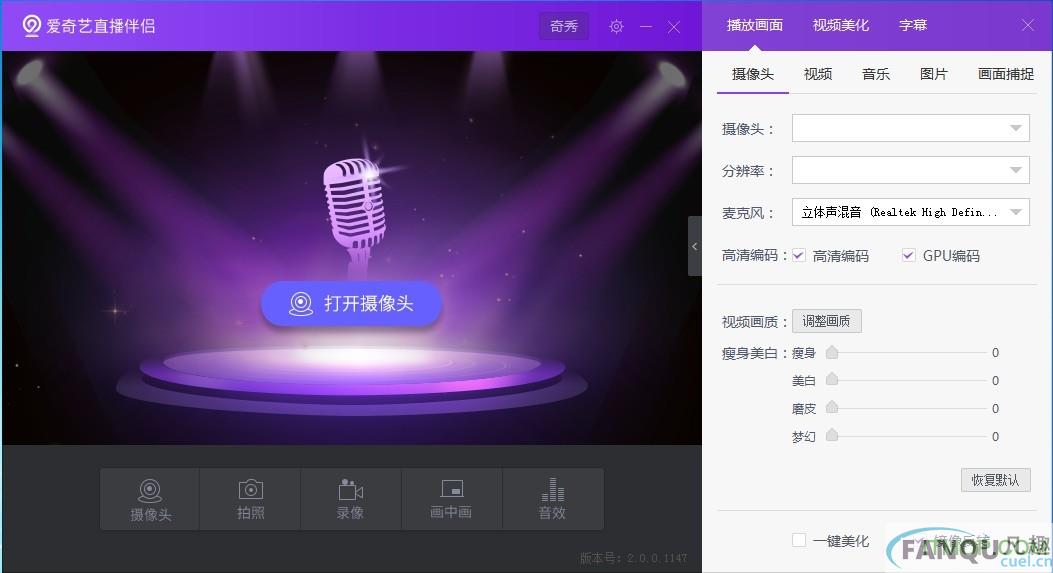Switch to the 视频美化 tab
1053x573 pixels.
click(841, 26)
